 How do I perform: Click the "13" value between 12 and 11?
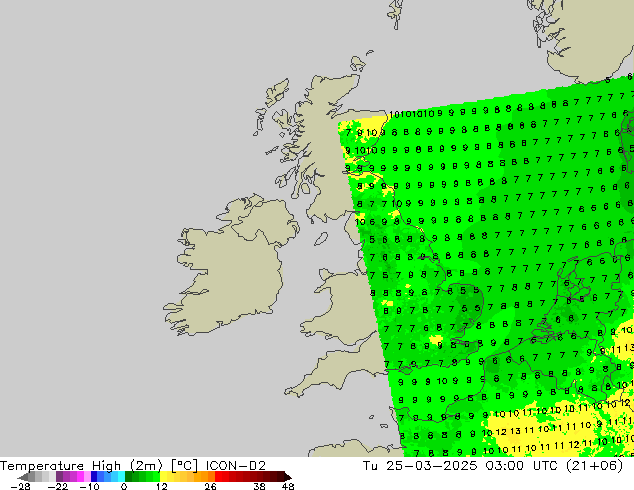[x=515, y=431]
